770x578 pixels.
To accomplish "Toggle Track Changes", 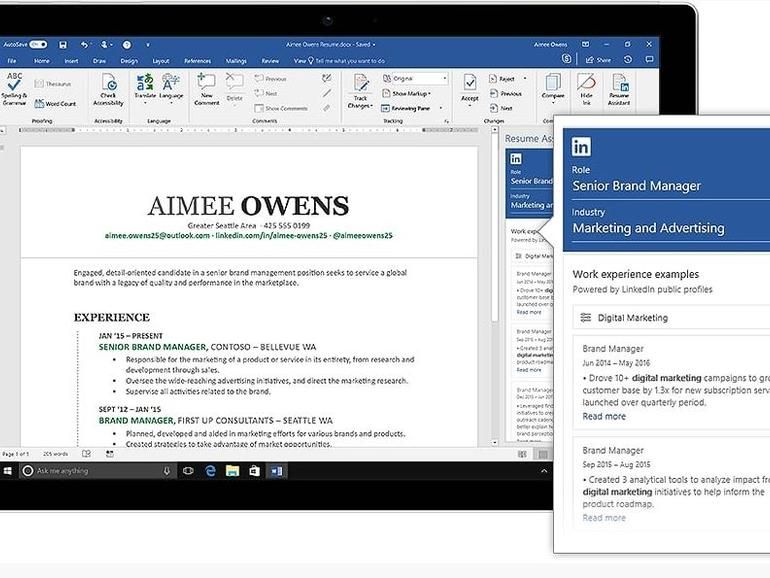I will [x=360, y=91].
